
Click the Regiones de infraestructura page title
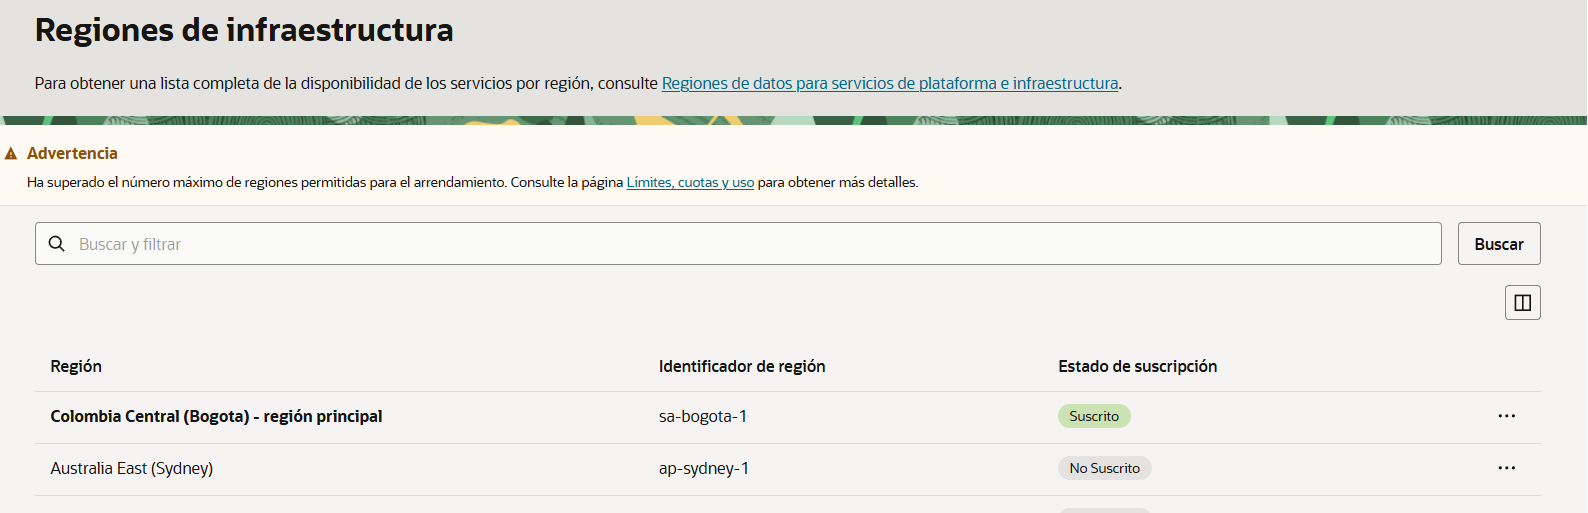244,30
